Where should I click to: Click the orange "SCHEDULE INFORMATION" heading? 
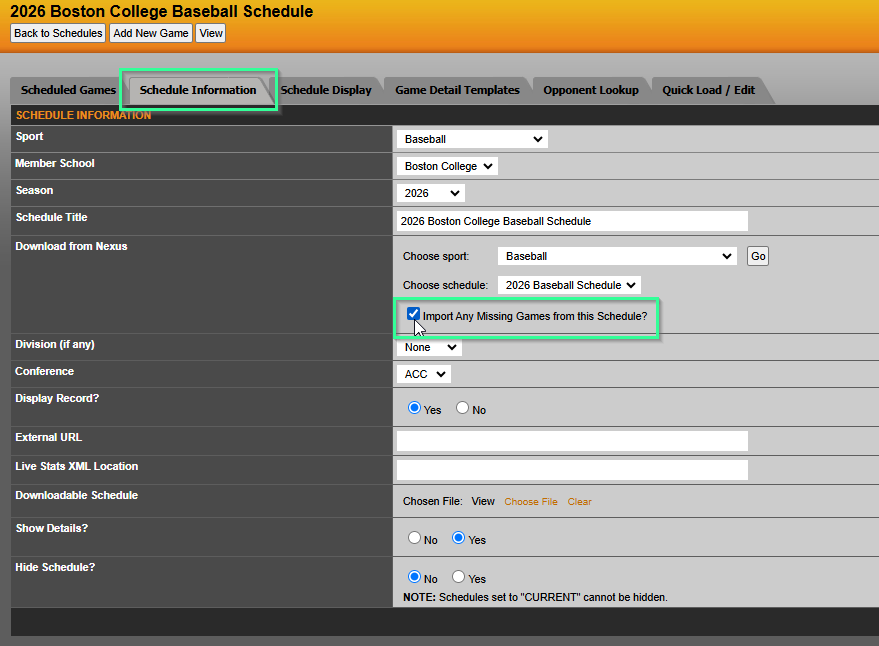click(x=84, y=115)
